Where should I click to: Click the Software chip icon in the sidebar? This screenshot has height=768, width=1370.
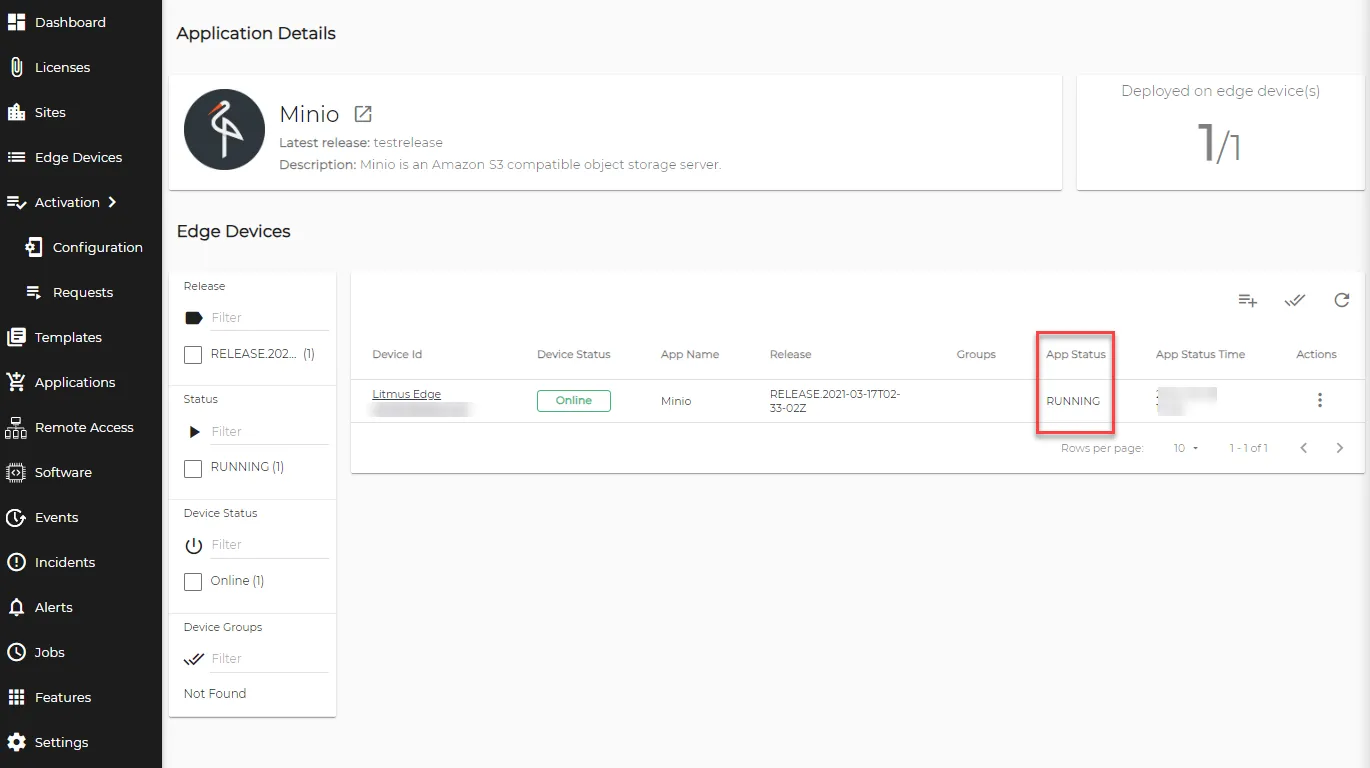tap(16, 472)
